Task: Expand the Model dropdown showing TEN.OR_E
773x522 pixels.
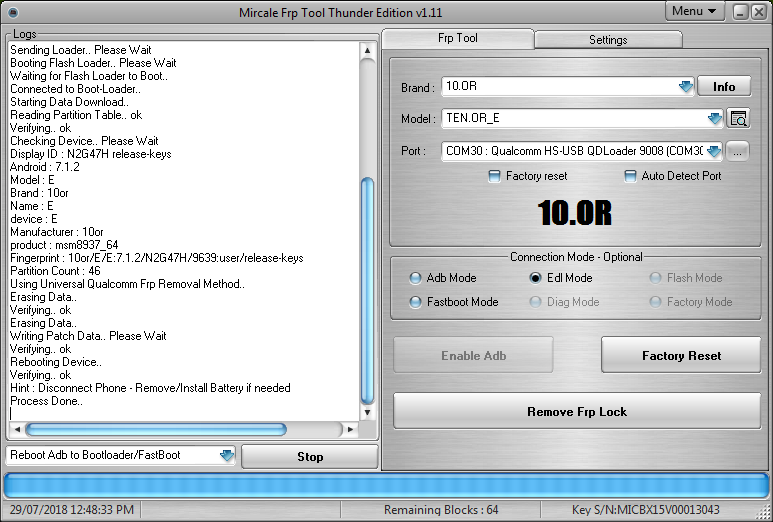Action: coord(714,118)
